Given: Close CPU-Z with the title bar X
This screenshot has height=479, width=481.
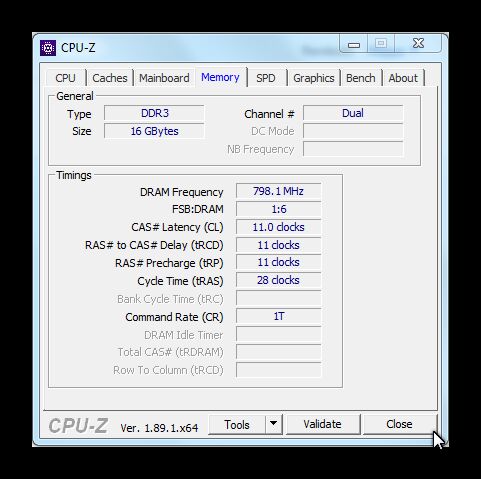Looking at the screenshot, I should coord(418,43).
